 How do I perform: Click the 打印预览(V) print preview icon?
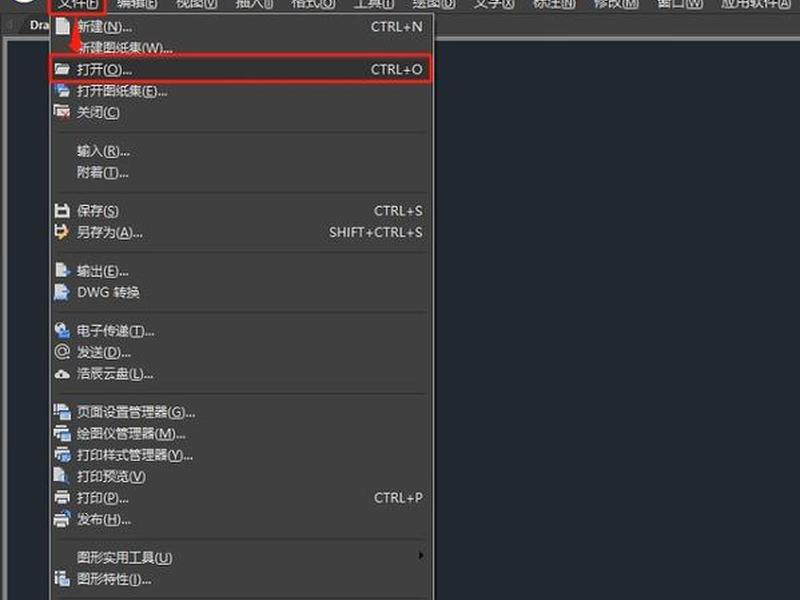(61, 476)
